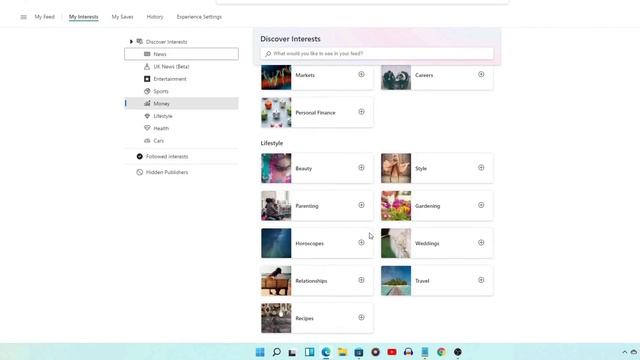This screenshot has height=360, width=640.
Task: Select Cars category in sidebar
Action: click(x=181, y=141)
